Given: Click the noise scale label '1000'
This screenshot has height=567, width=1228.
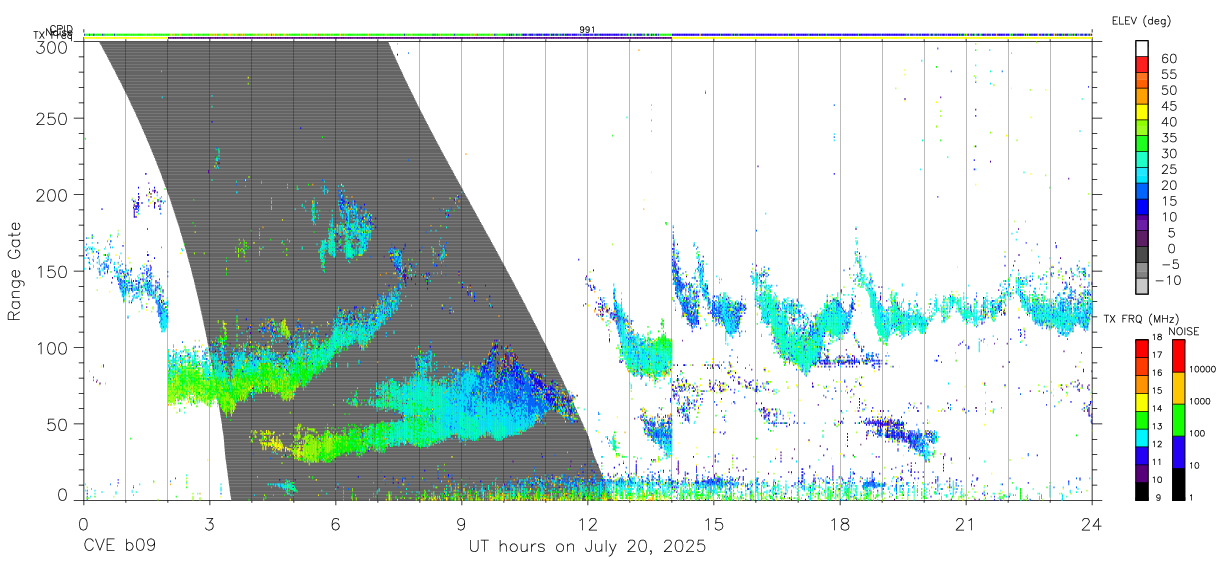Looking at the screenshot, I should point(1200,401).
